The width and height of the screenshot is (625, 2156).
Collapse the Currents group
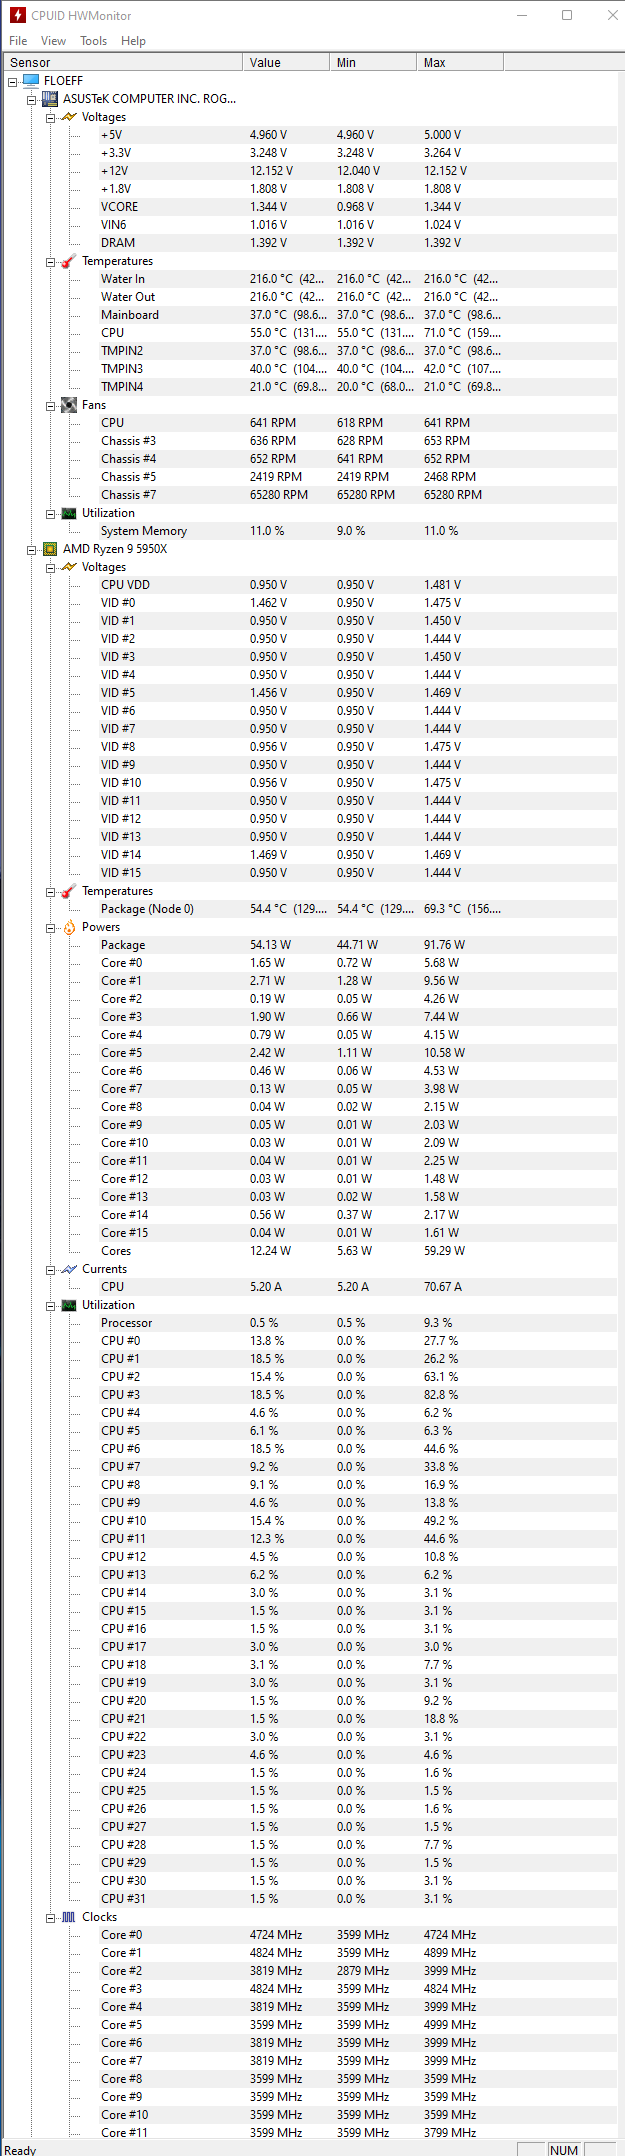51,1269
